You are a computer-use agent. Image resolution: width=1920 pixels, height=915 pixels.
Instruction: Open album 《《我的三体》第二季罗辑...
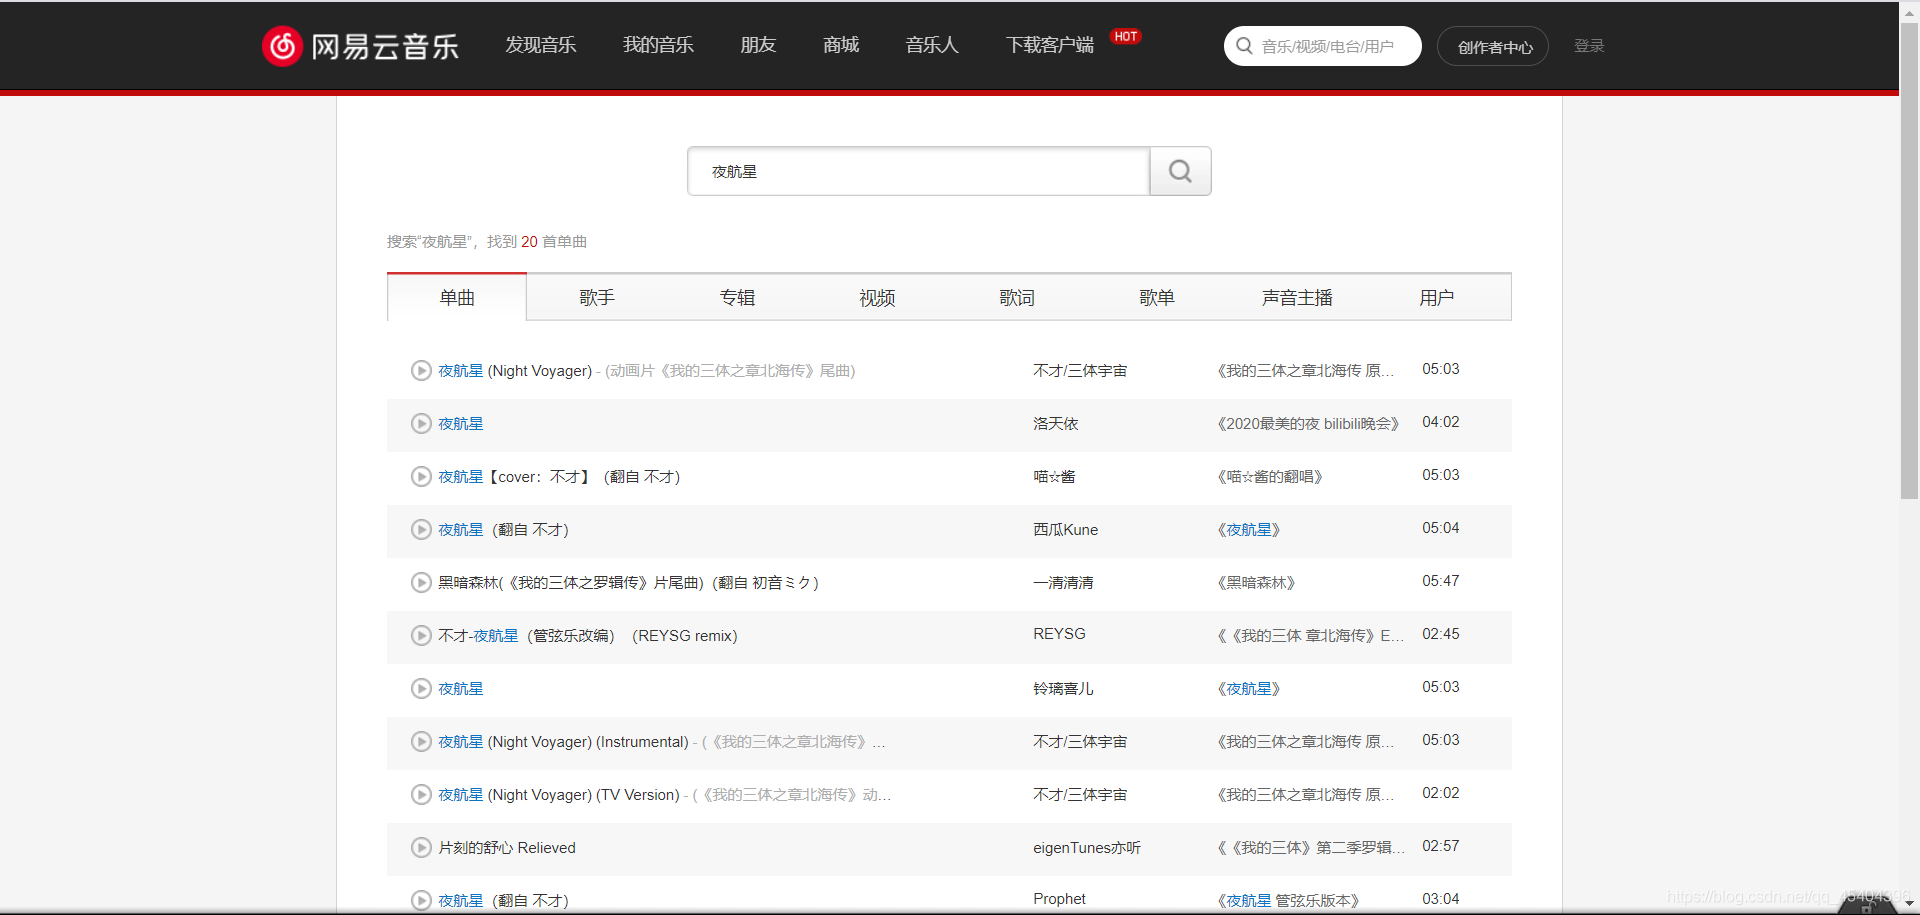coord(1311,848)
